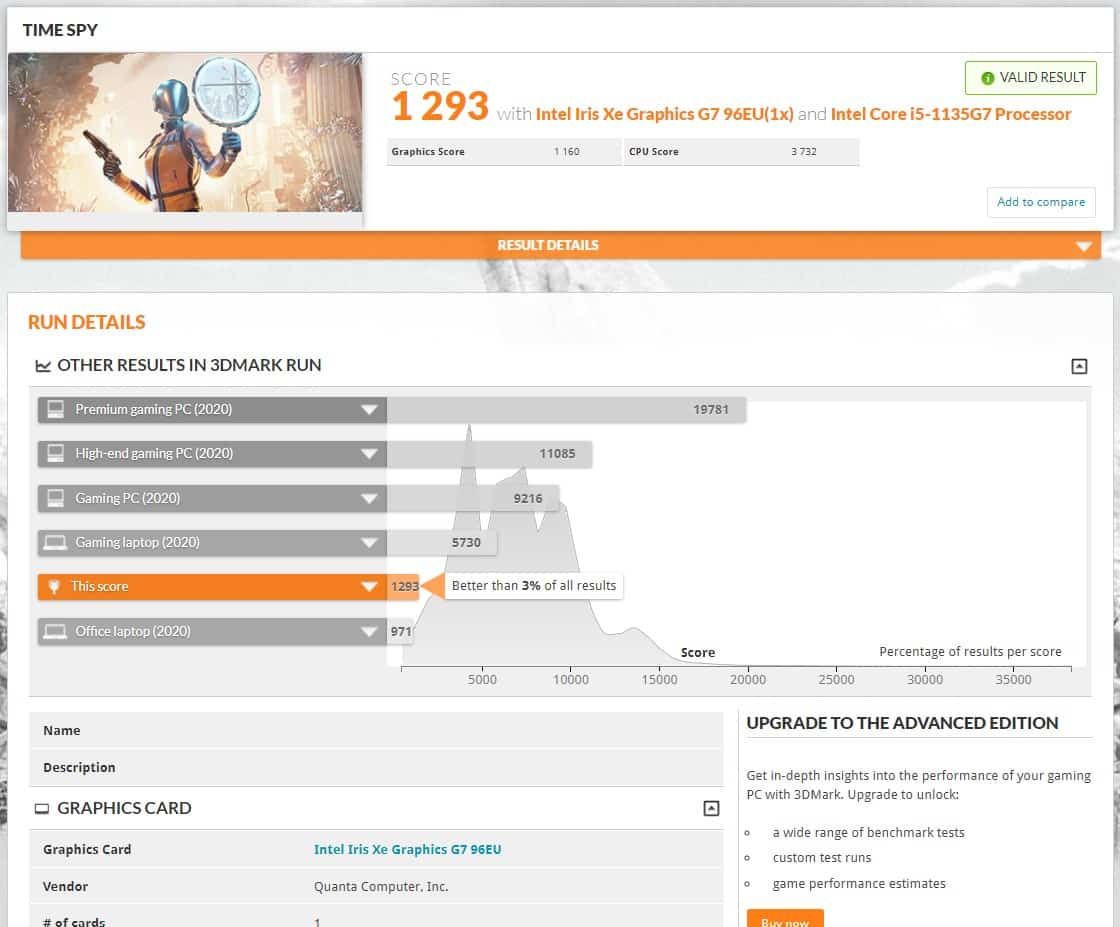Screen dimensions: 1120x927
Task: Click the chart icon next to Other Results heading
Action: tap(43, 366)
